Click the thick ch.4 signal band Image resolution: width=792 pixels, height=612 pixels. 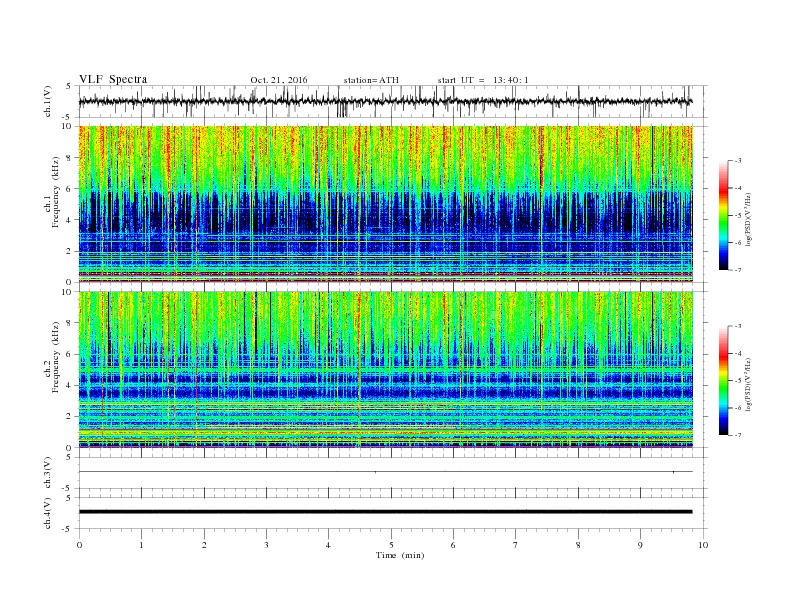(x=385, y=512)
